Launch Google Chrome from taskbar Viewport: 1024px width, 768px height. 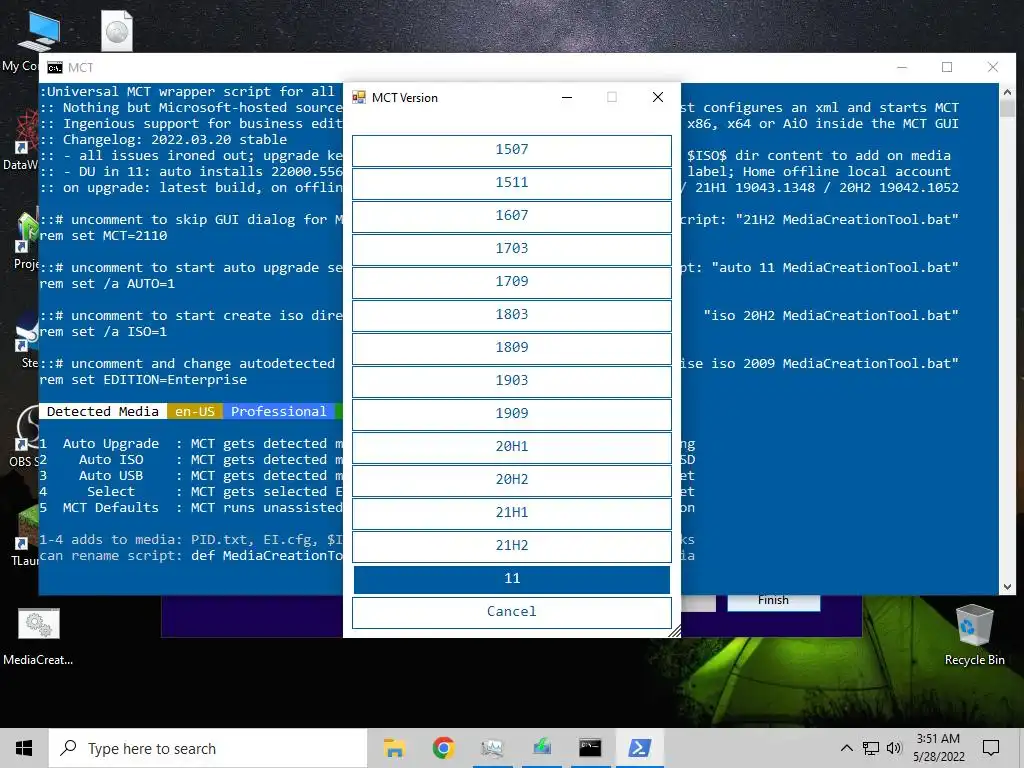443,748
